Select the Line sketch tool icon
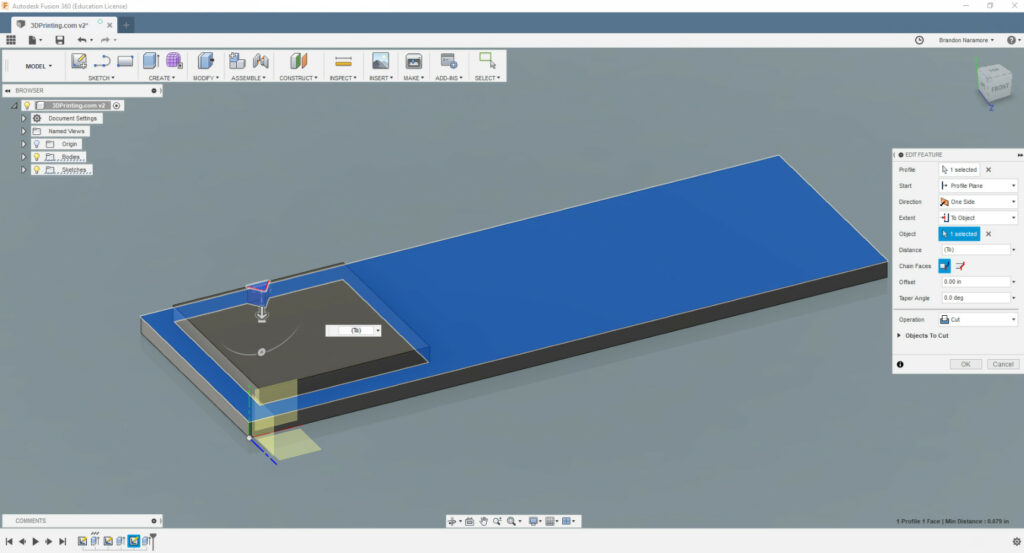 [102, 61]
